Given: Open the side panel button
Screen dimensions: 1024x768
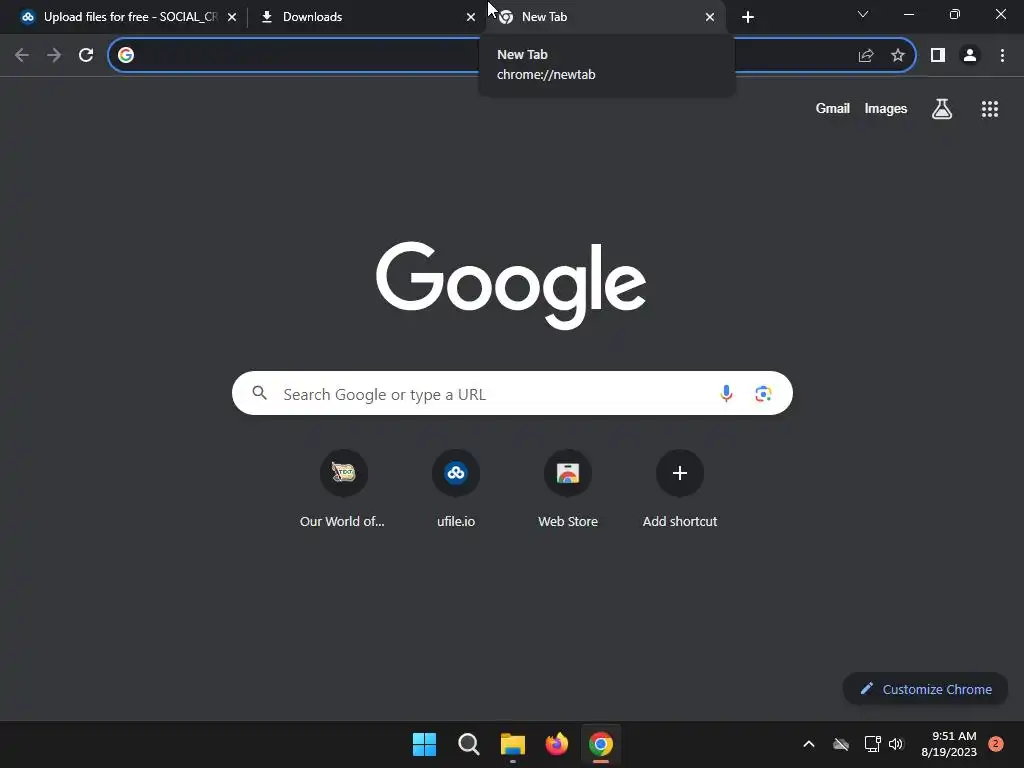Looking at the screenshot, I should tap(938, 56).
